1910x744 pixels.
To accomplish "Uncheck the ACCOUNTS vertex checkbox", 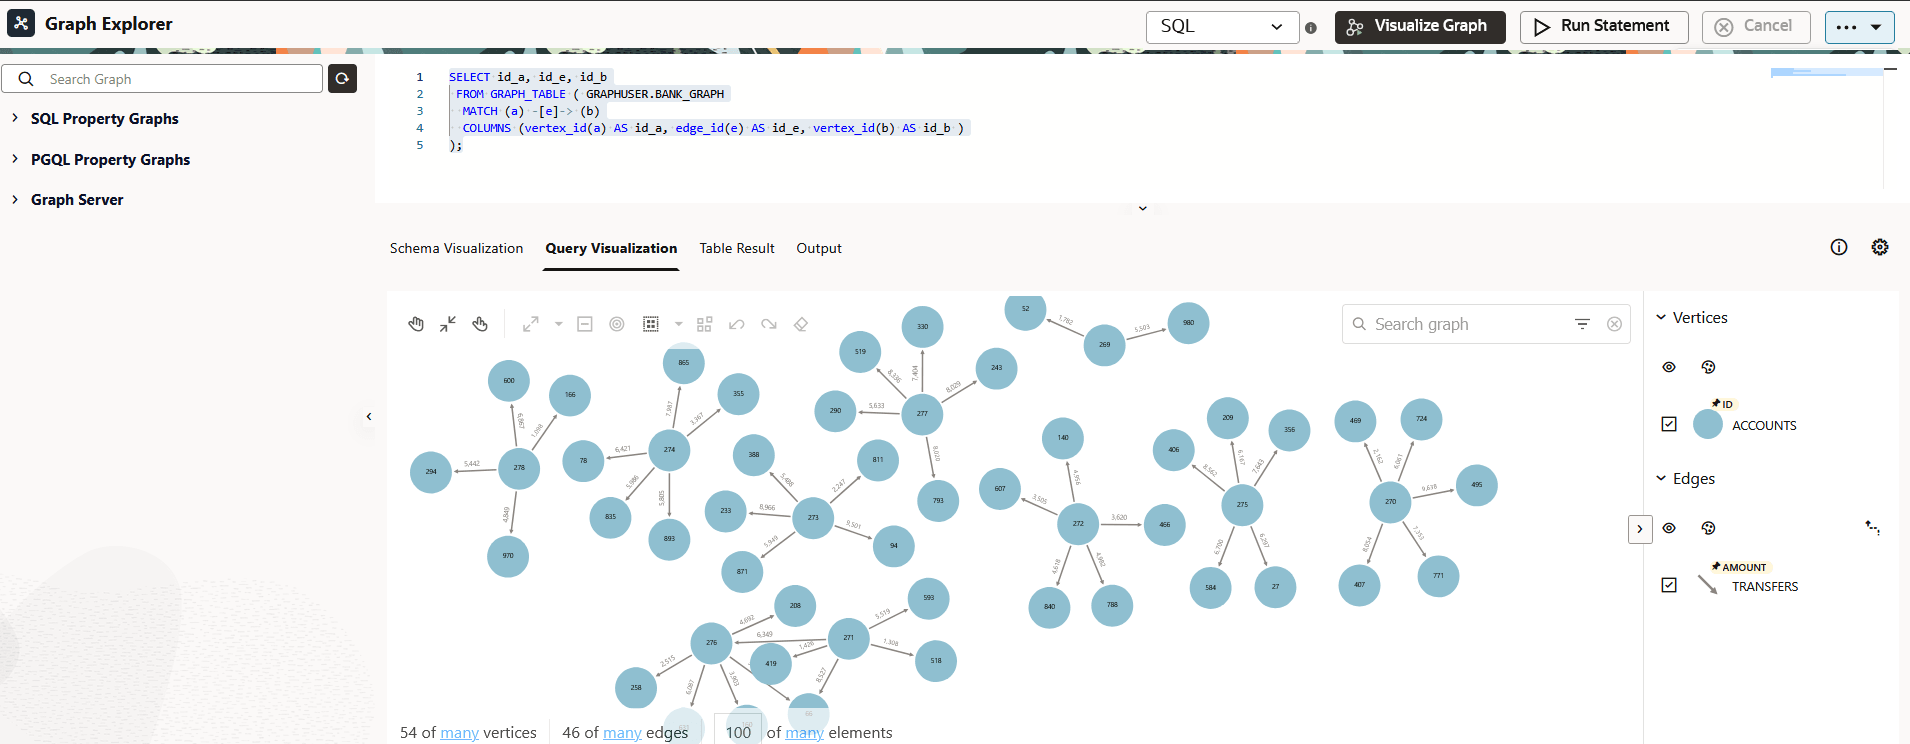I will pyautogui.click(x=1669, y=424).
